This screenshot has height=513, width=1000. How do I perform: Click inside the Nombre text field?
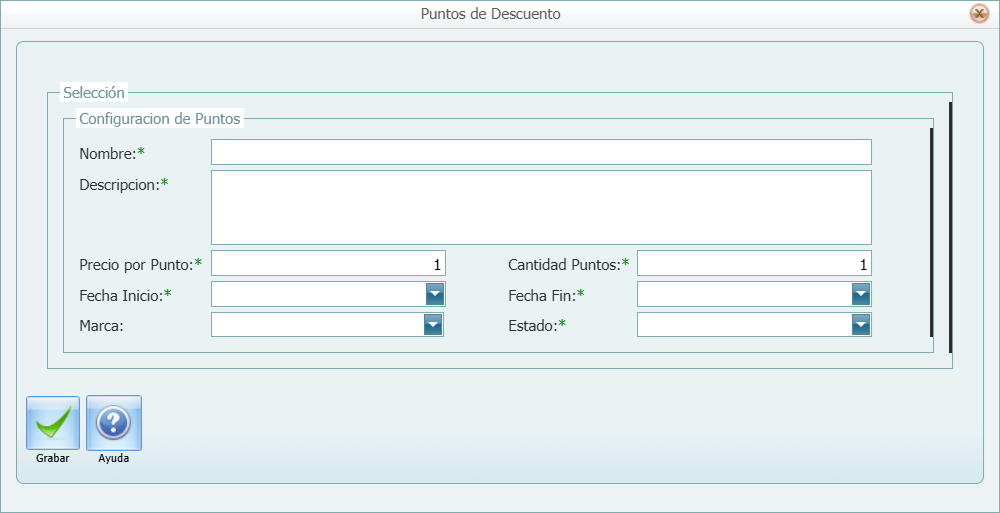(x=540, y=152)
